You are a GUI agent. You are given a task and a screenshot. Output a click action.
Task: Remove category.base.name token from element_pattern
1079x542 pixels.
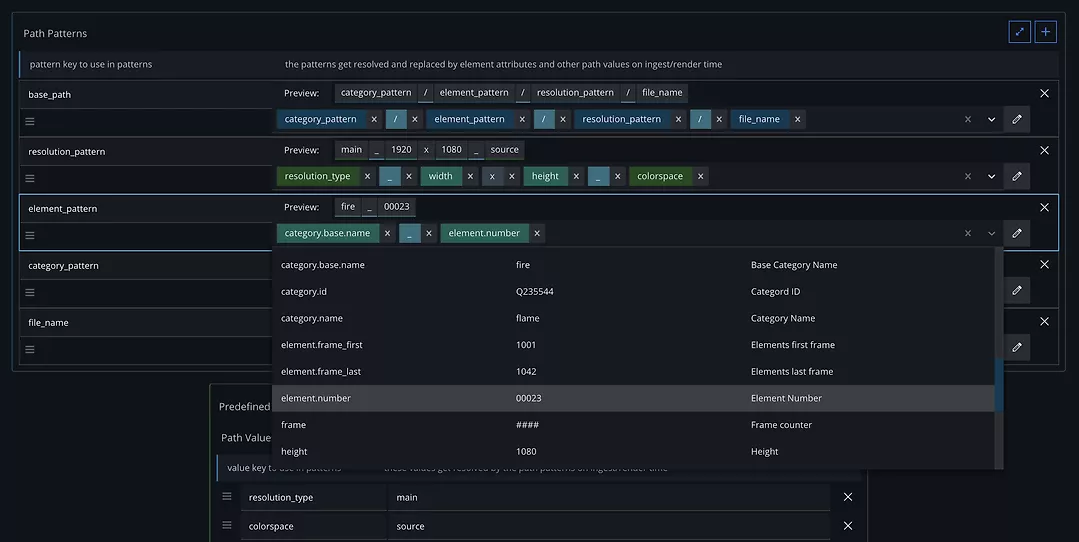(387, 233)
